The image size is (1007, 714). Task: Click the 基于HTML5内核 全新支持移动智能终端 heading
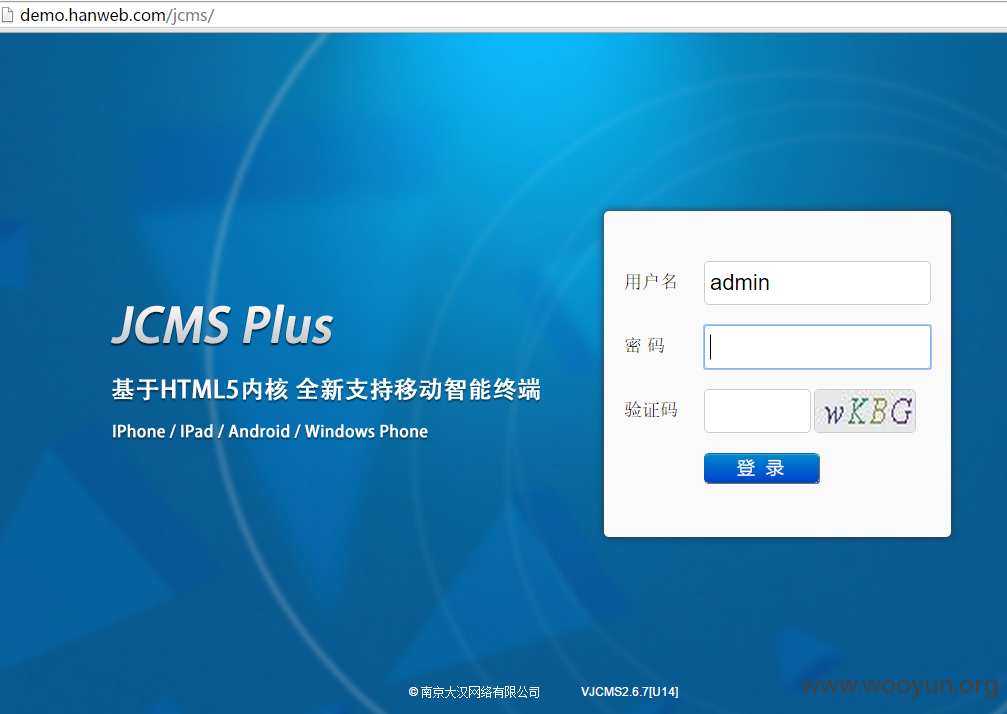click(326, 390)
